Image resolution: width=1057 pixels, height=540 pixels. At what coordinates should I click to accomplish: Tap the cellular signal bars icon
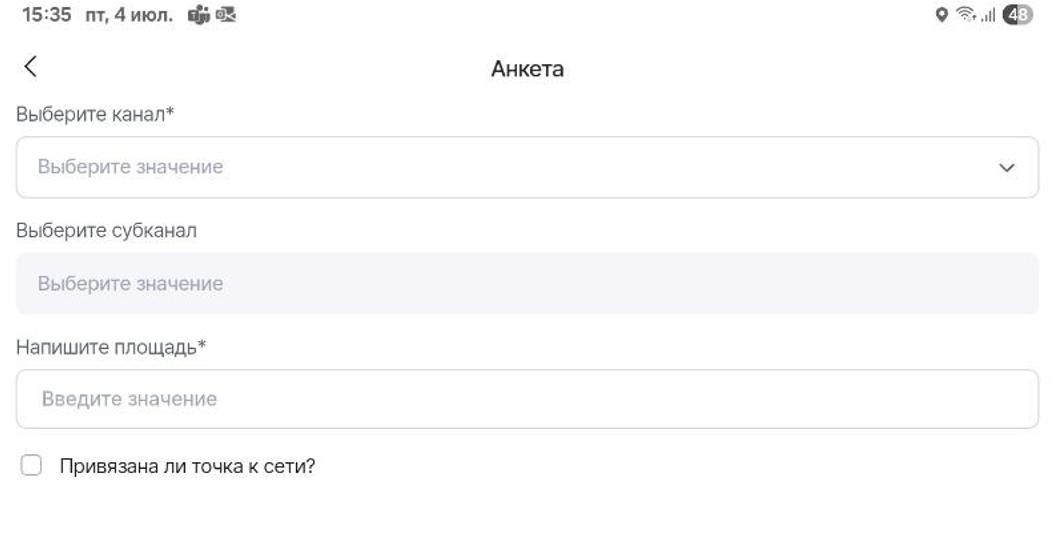pos(988,15)
